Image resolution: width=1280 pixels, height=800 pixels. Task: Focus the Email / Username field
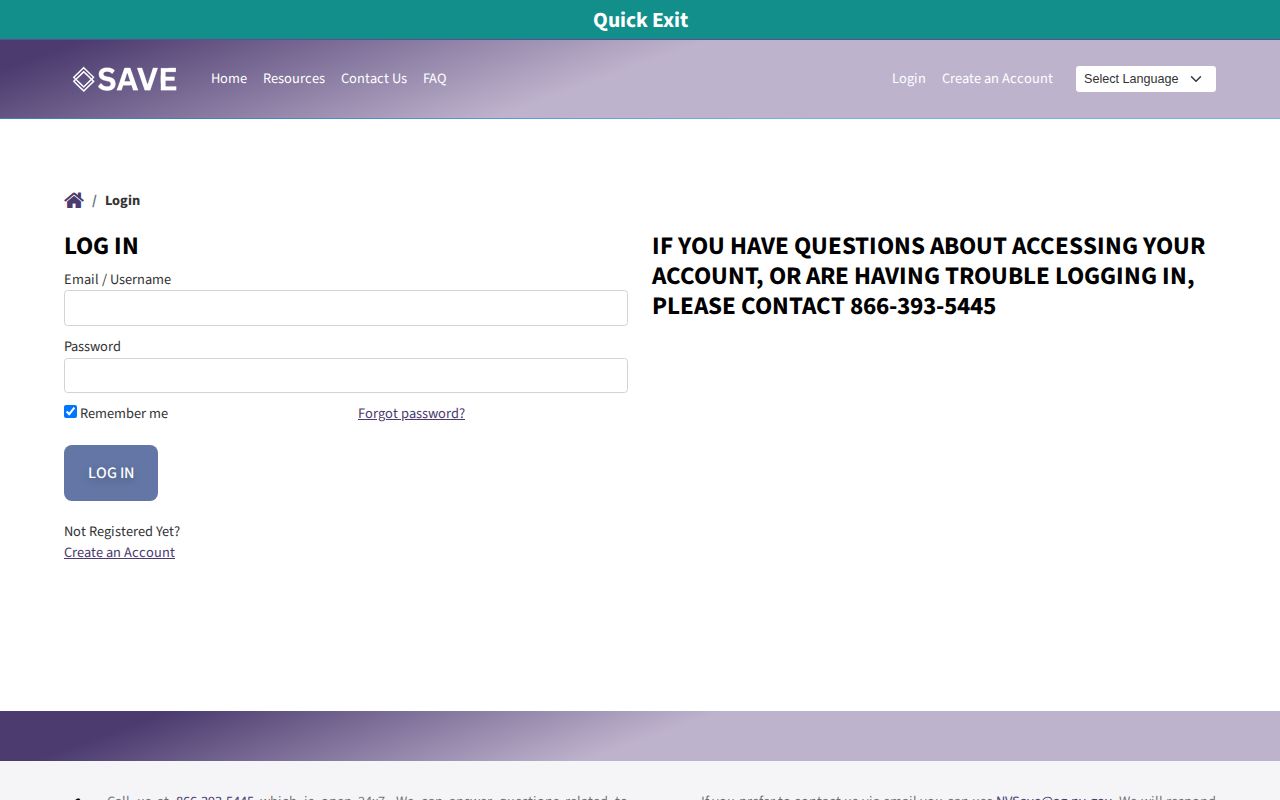coord(346,308)
